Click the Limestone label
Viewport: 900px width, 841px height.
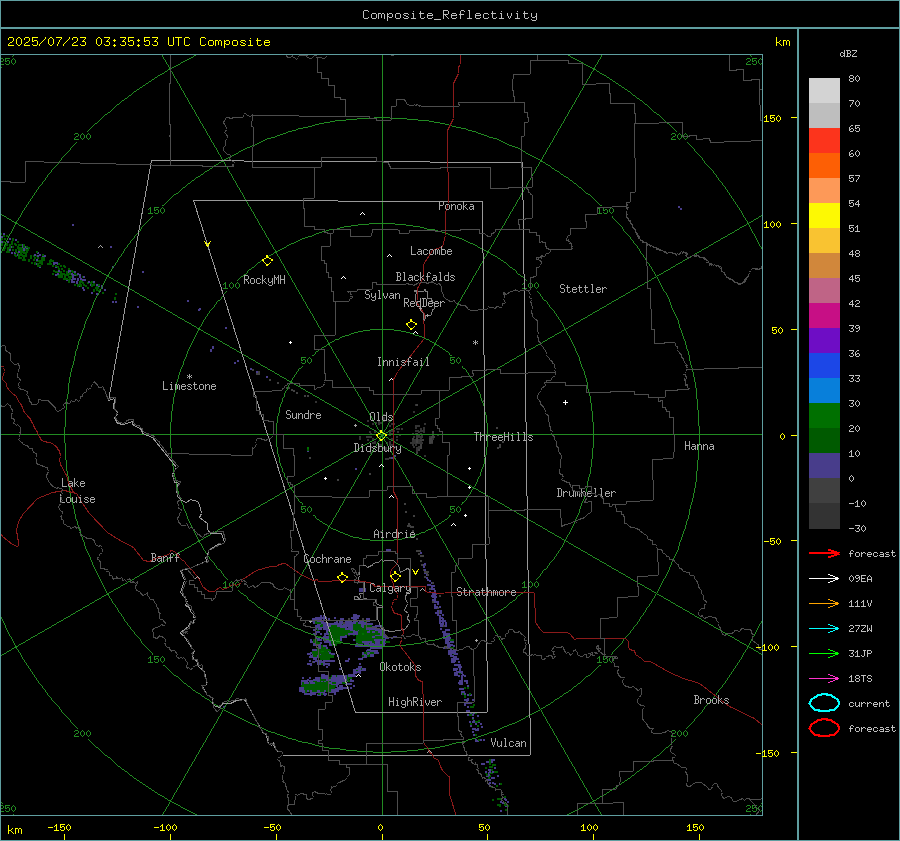(x=189, y=386)
